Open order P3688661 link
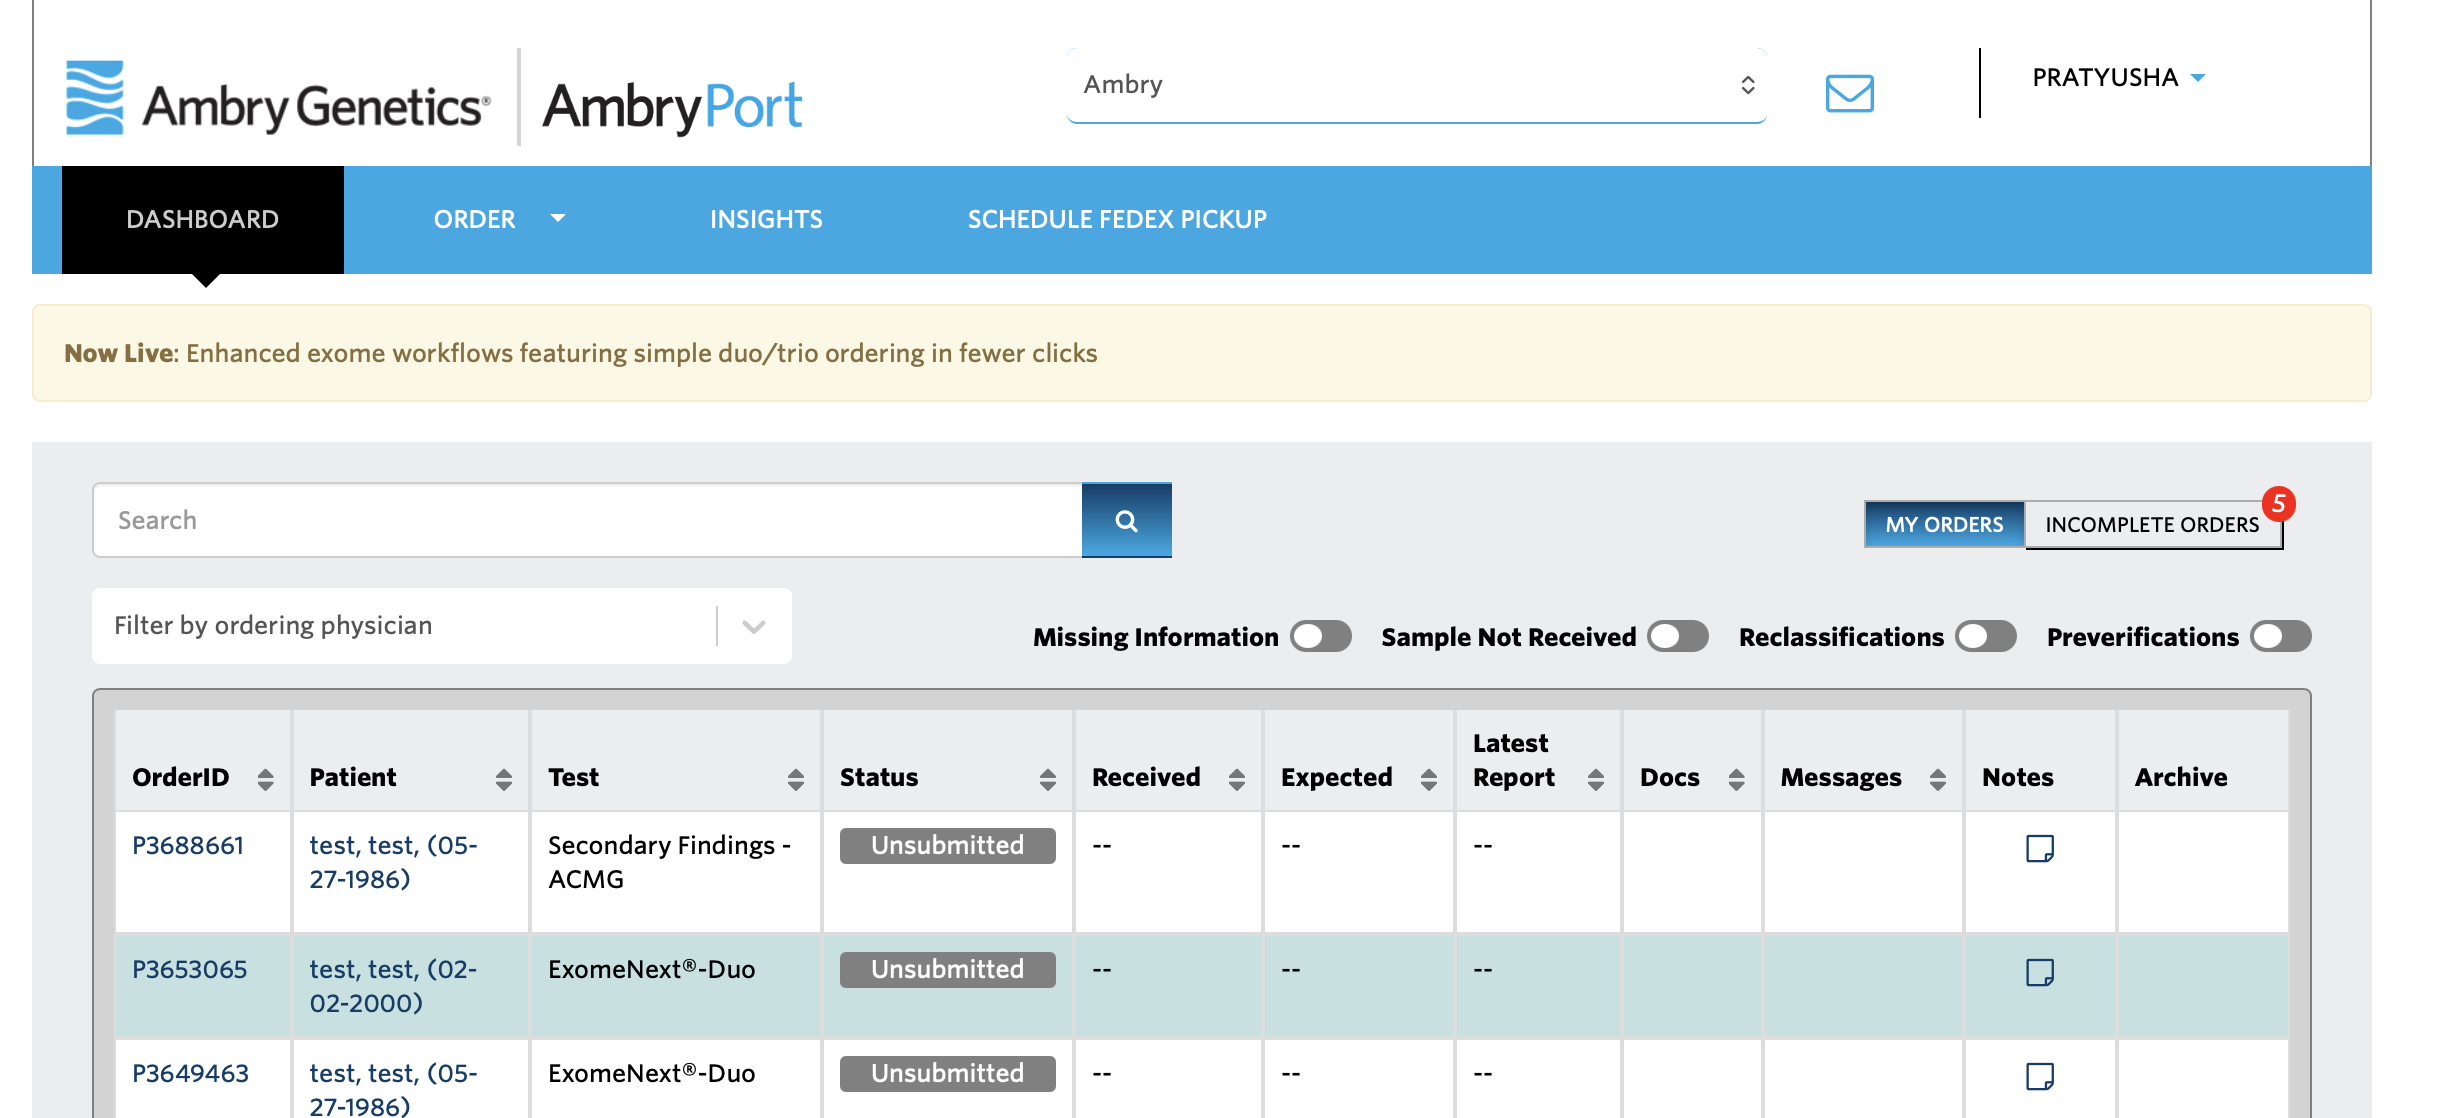2458x1118 pixels. point(188,845)
